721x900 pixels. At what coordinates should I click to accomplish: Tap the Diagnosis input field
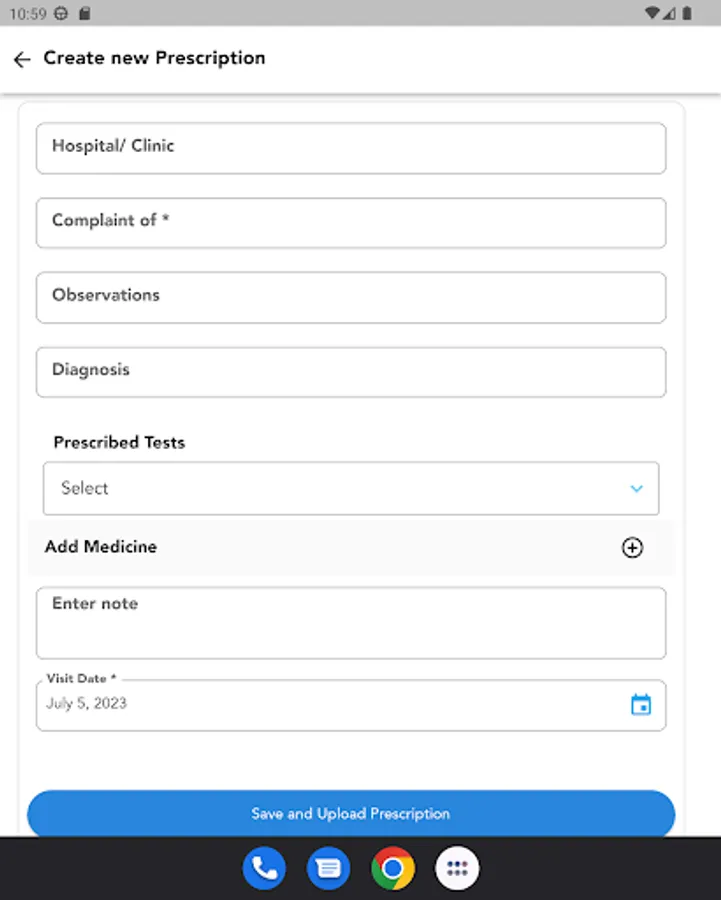click(x=351, y=372)
